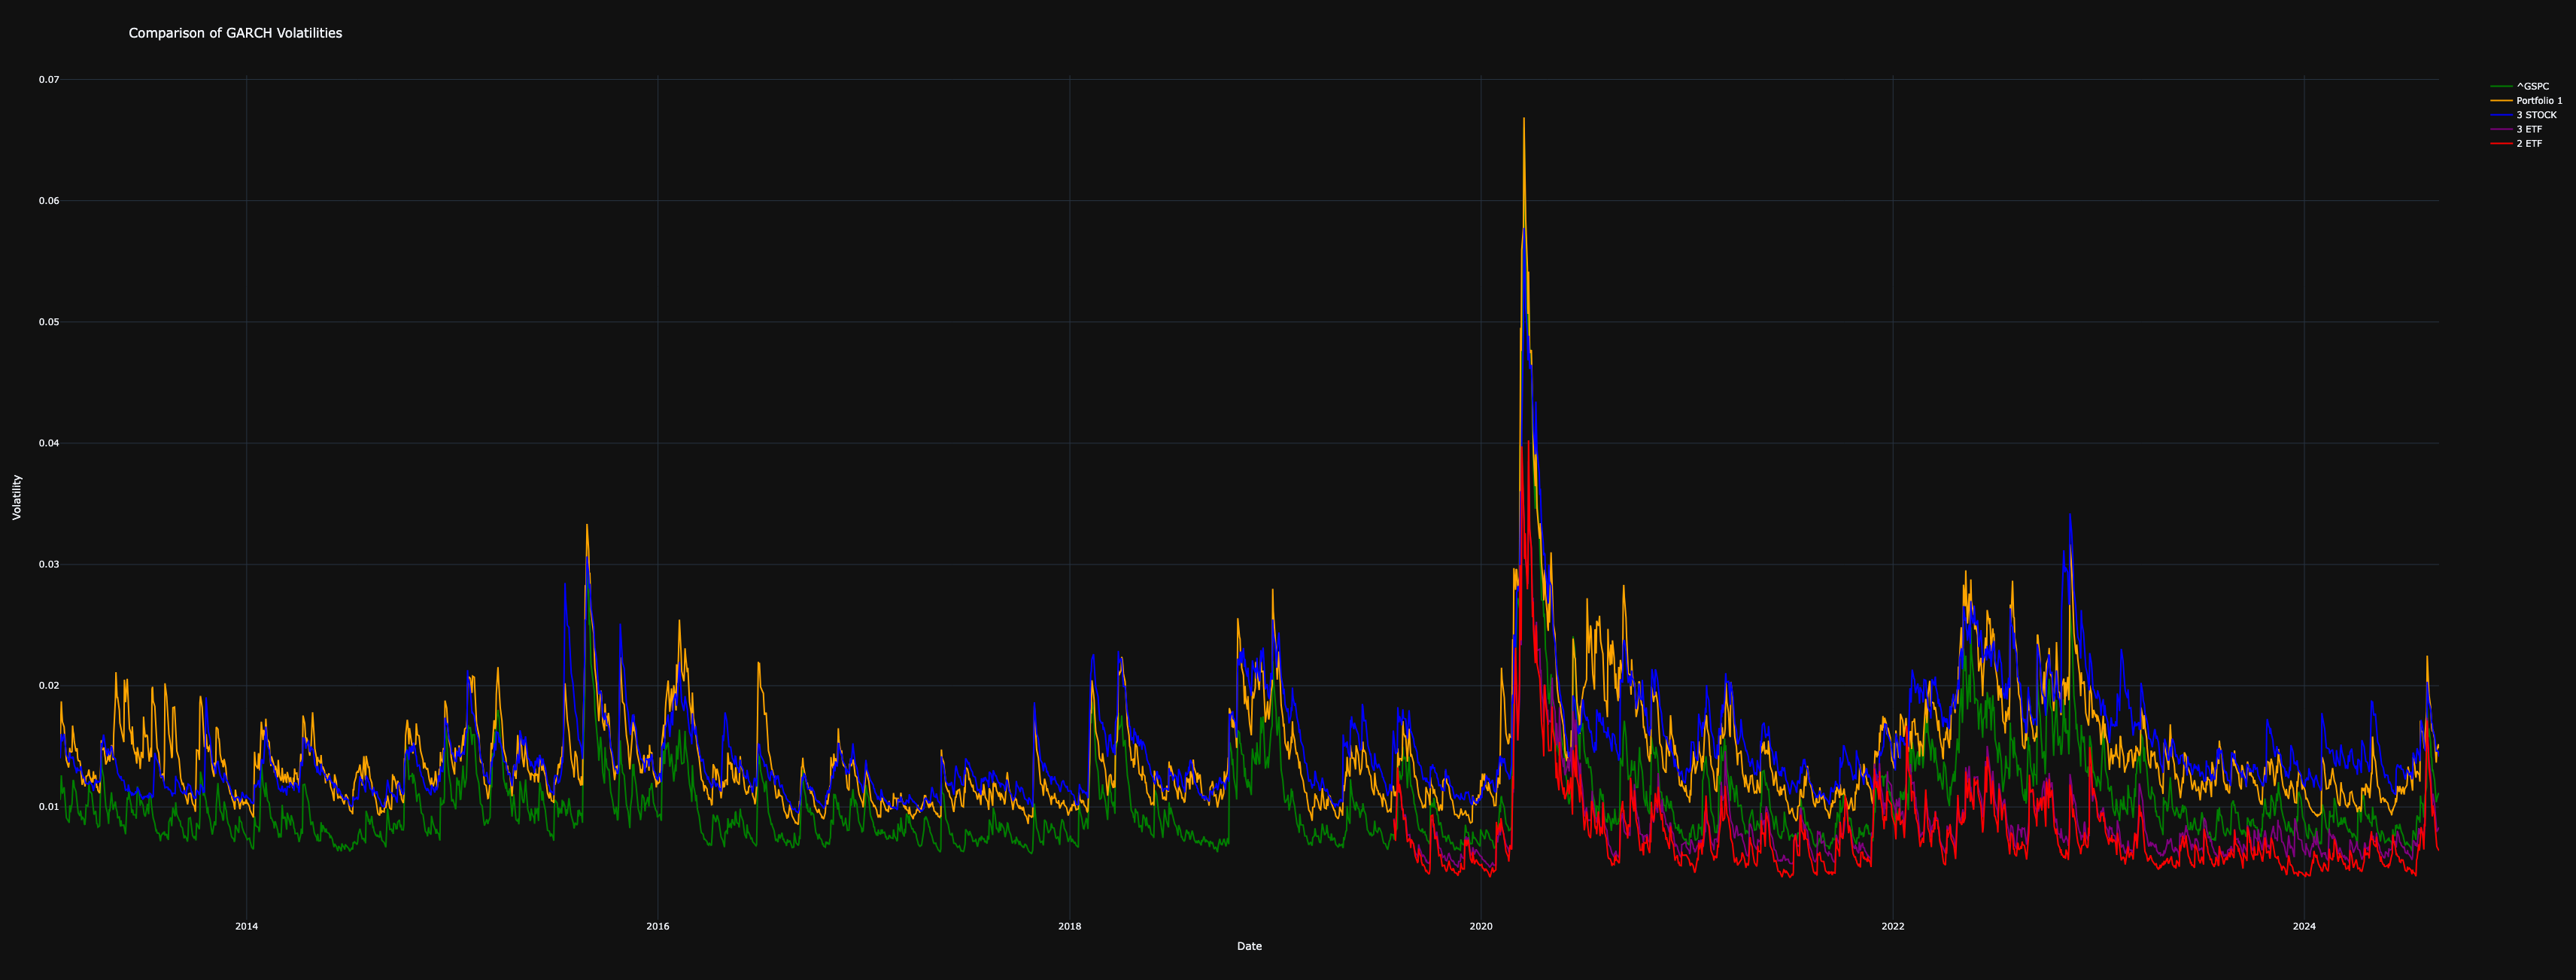2576x980 pixels.
Task: Click the red 2 ETF legend line swatch
Action: pyautogui.click(x=2502, y=144)
